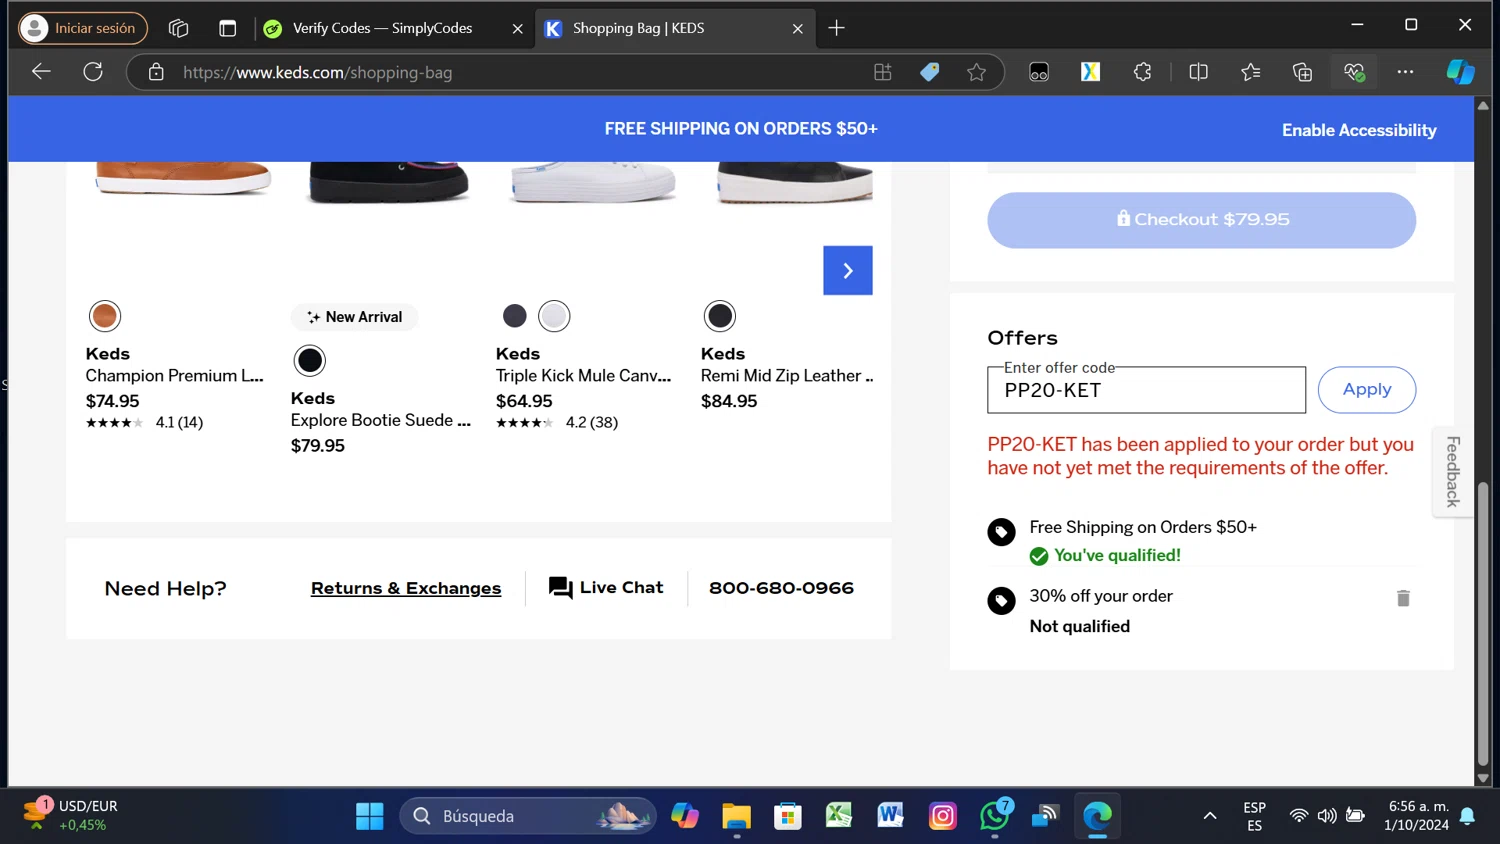Open the workspaces icon beside profile
1500x844 pixels.
179,28
